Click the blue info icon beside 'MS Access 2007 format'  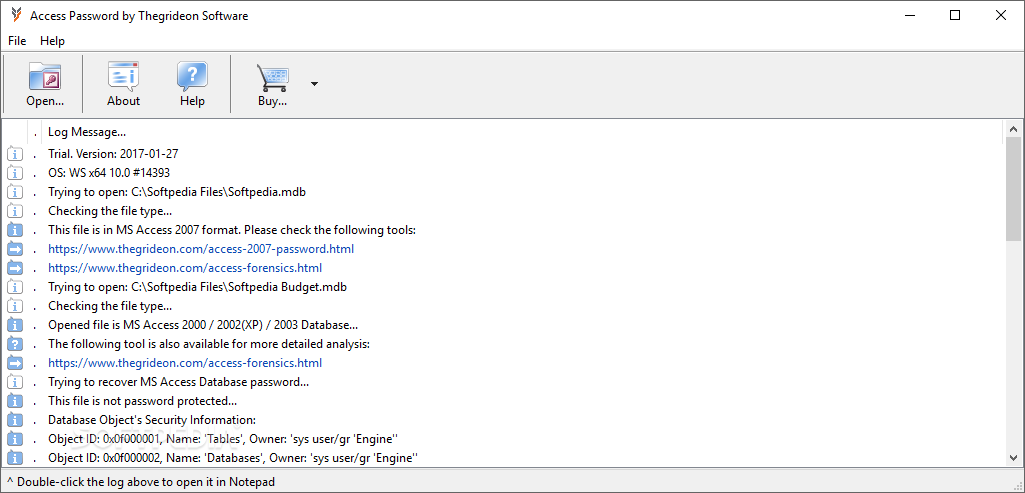tap(15, 230)
